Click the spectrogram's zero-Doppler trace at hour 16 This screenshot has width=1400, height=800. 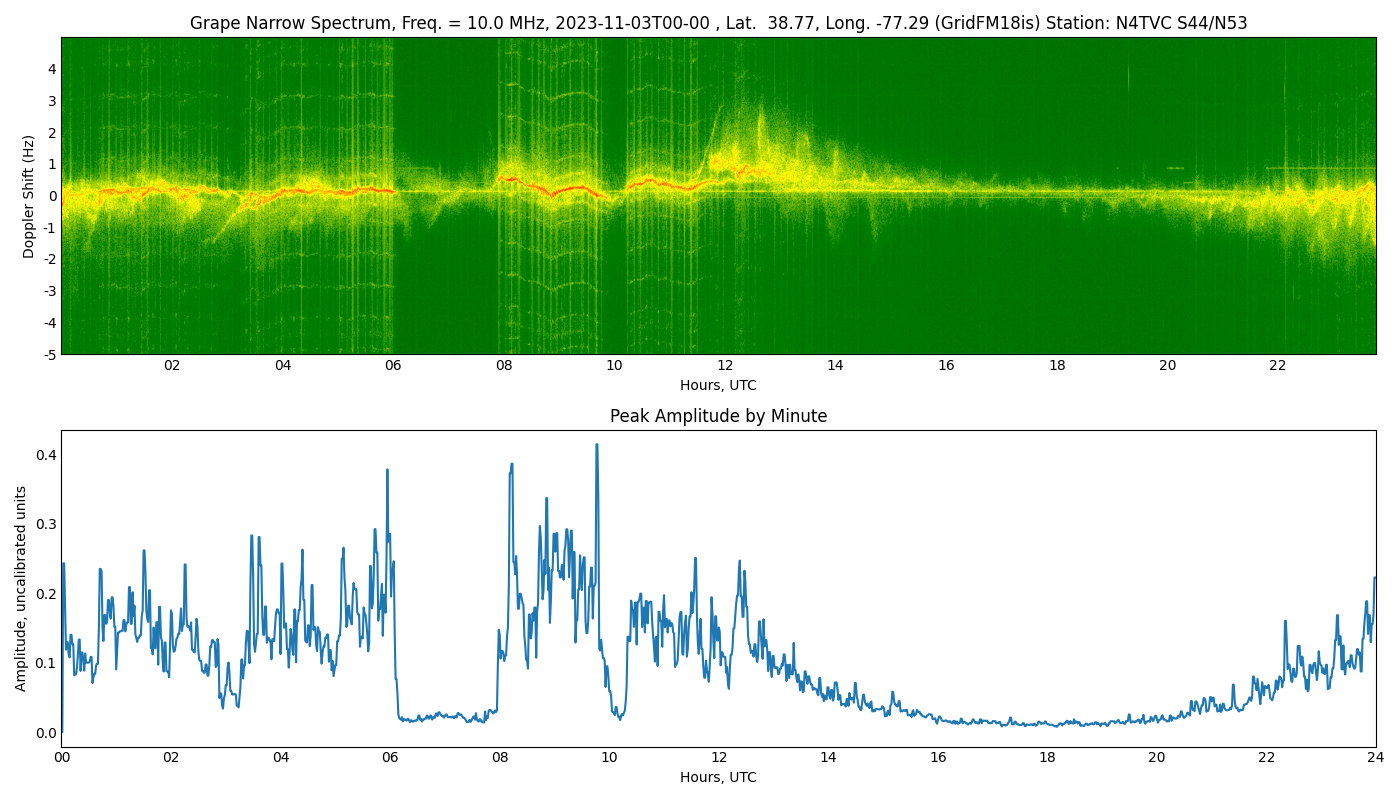click(x=946, y=191)
